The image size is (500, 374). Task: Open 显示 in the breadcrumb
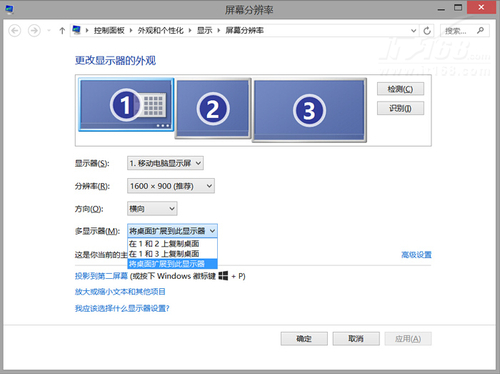click(x=204, y=31)
